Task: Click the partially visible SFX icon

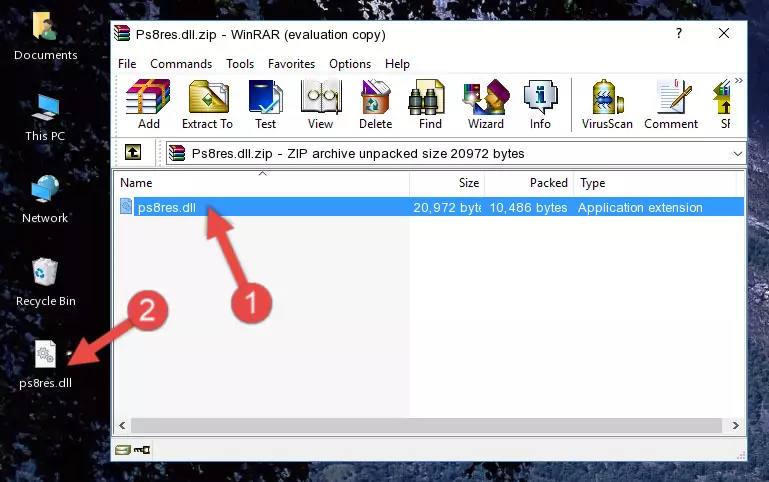Action: (x=723, y=104)
